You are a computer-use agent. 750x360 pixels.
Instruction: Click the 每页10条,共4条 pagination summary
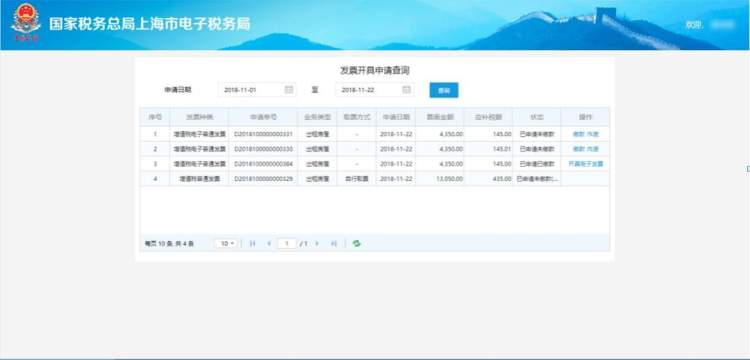coord(169,244)
